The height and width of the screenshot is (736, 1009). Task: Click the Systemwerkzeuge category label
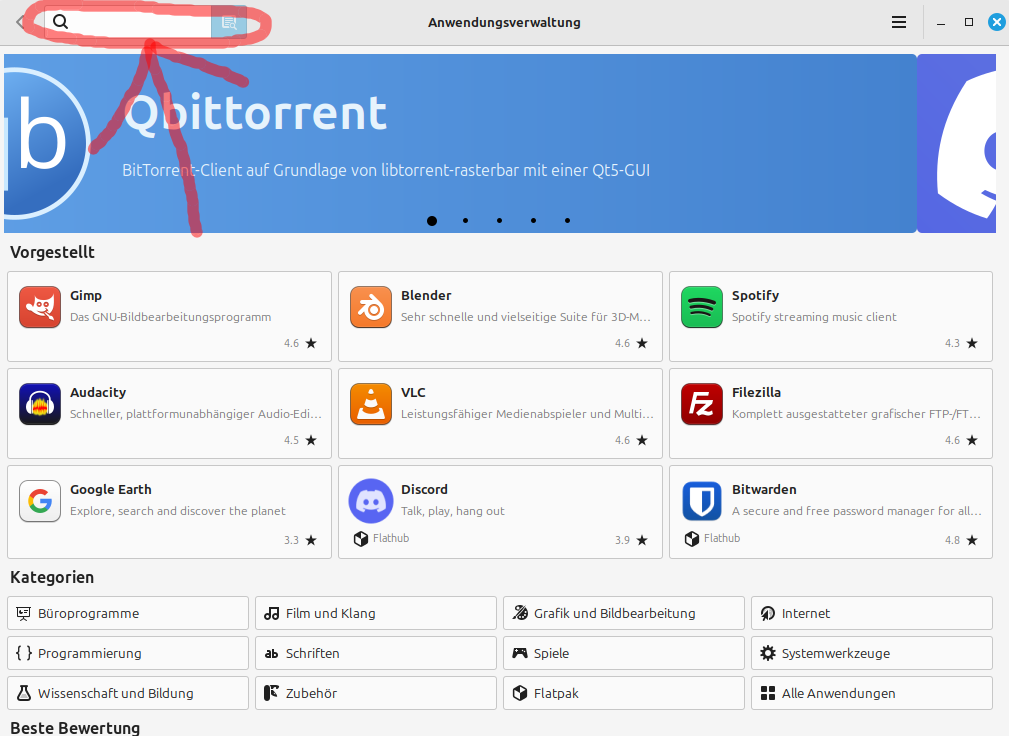[x=836, y=654]
